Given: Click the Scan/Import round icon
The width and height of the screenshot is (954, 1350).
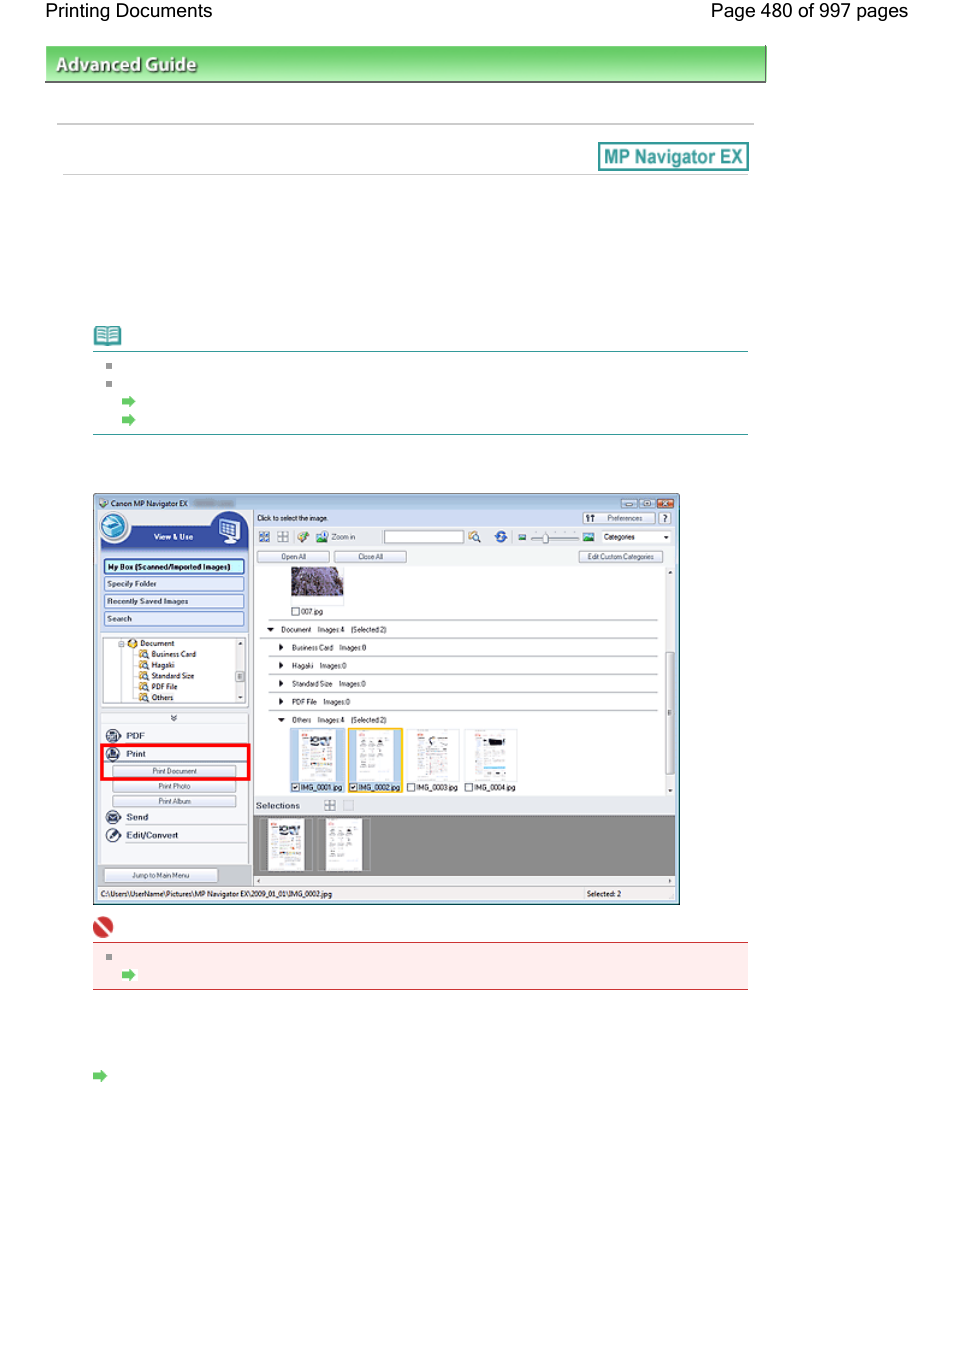Looking at the screenshot, I should [x=114, y=526].
